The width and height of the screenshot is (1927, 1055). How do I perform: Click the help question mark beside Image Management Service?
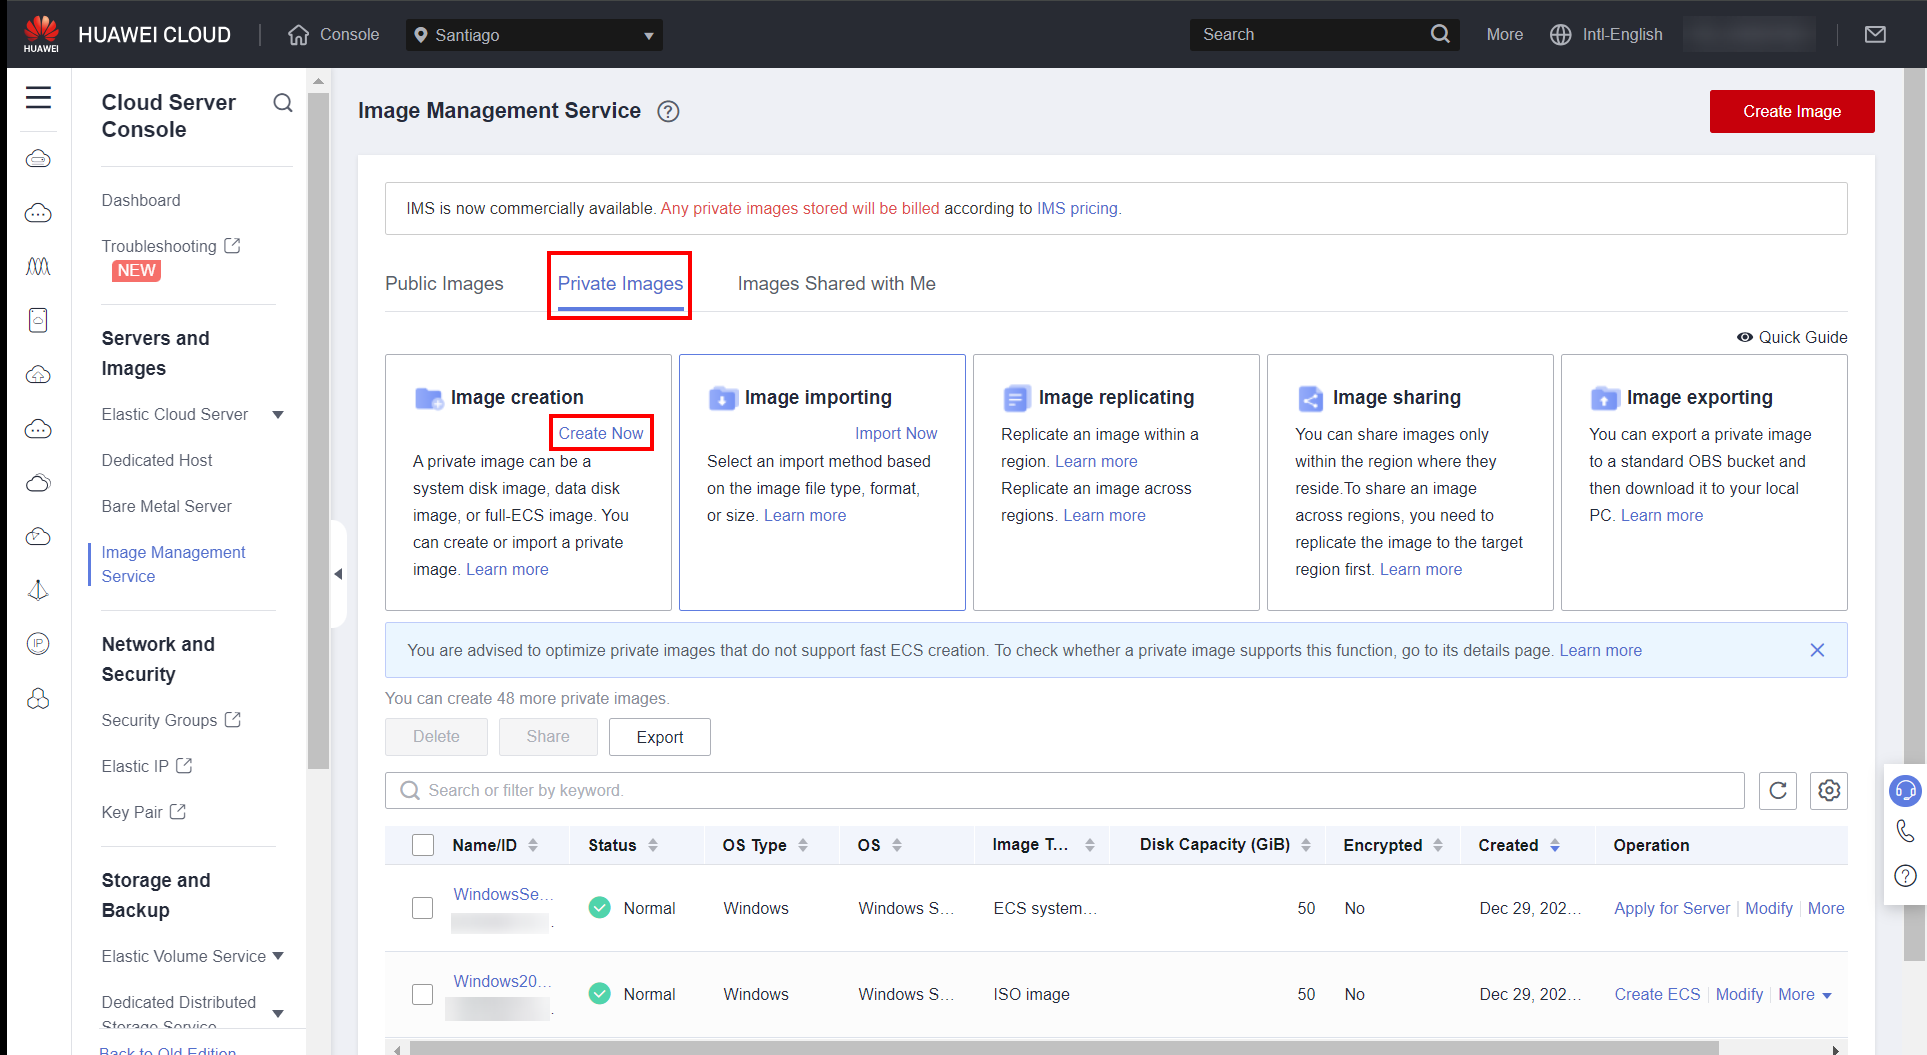pyautogui.click(x=668, y=111)
